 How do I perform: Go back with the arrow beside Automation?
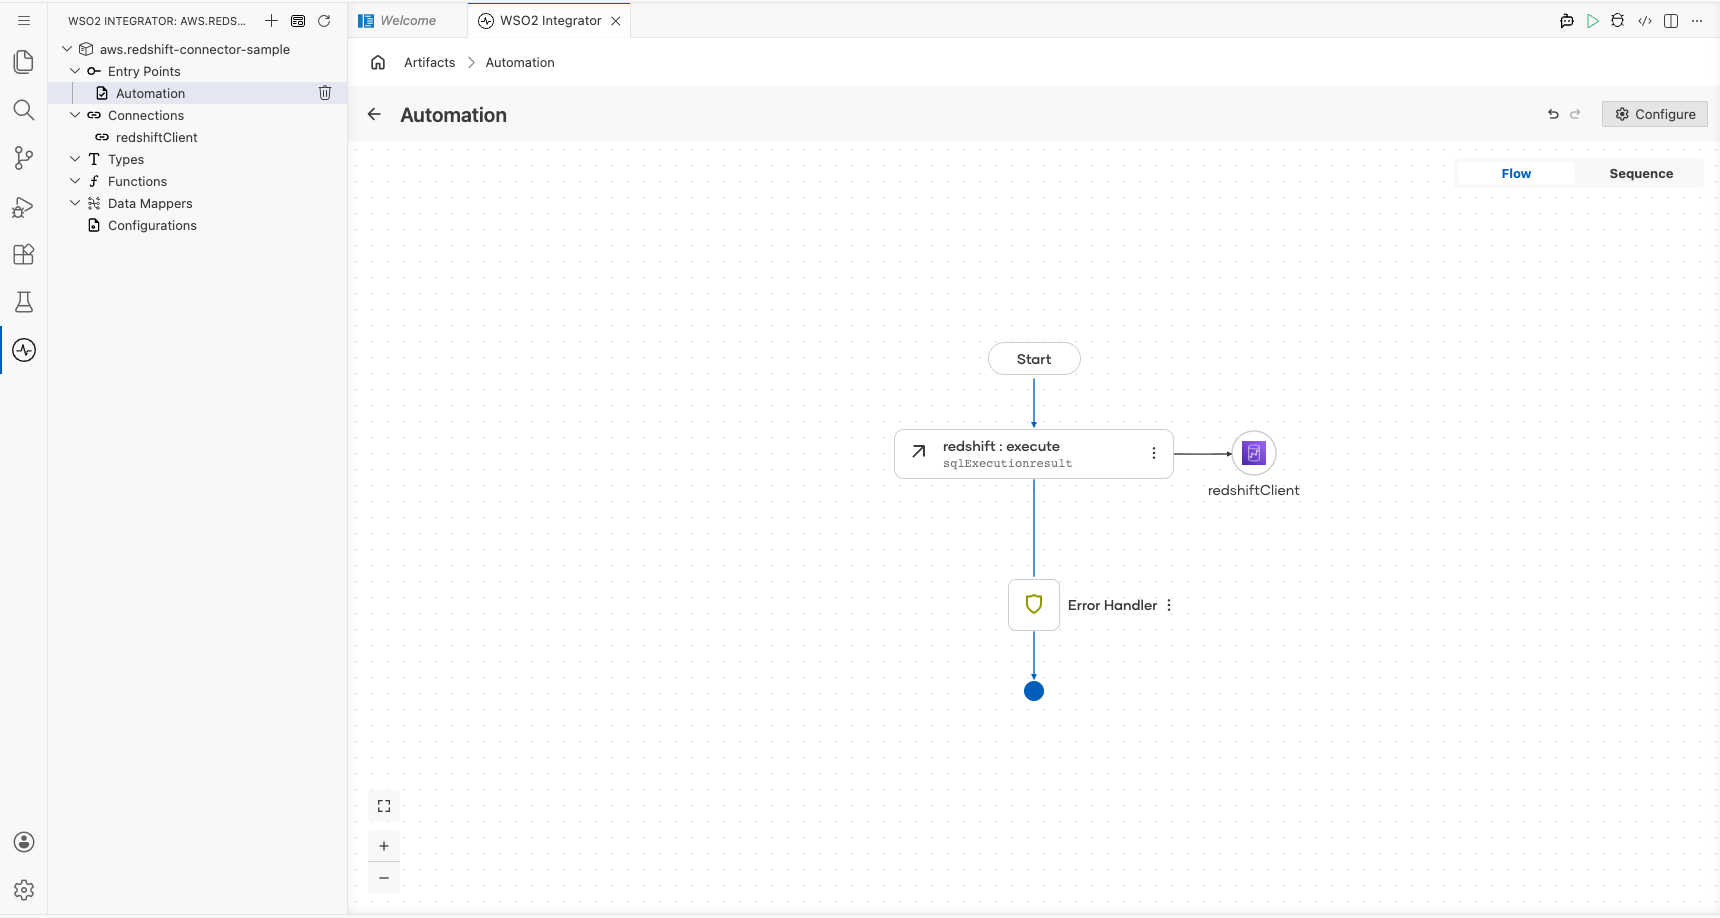[374, 114]
